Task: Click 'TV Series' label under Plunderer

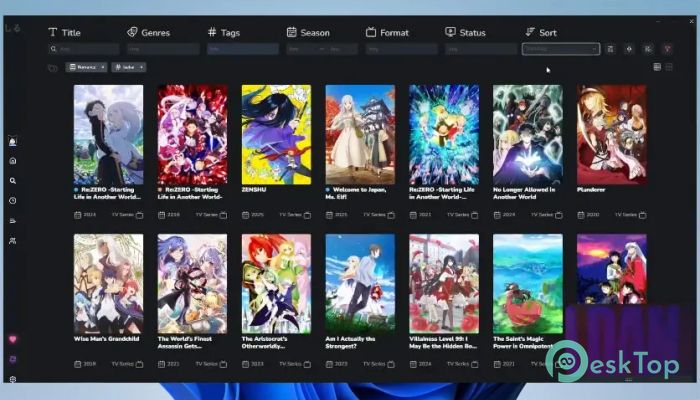Action: (x=625, y=215)
